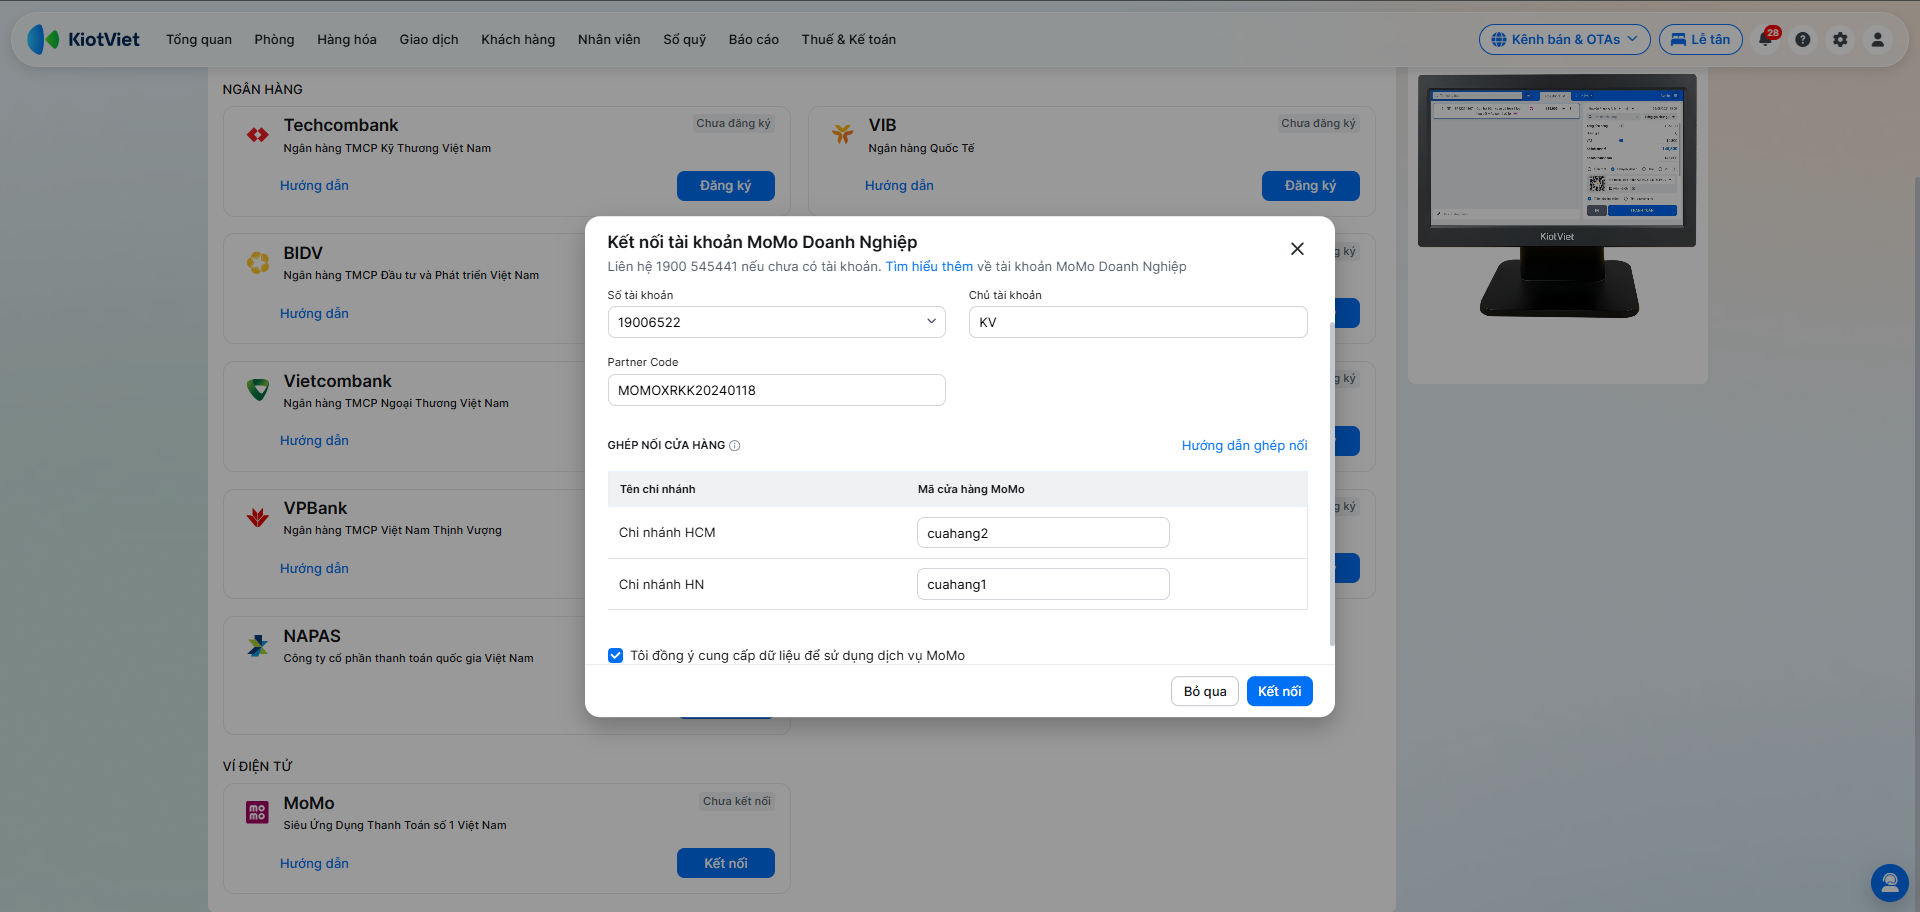Open the Kênh bán & OTAs dropdown
Image resolution: width=1920 pixels, height=912 pixels.
pyautogui.click(x=1564, y=39)
